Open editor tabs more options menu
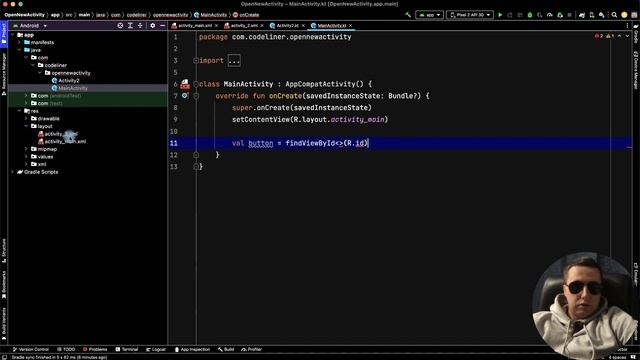The width and height of the screenshot is (640, 360). [627, 26]
